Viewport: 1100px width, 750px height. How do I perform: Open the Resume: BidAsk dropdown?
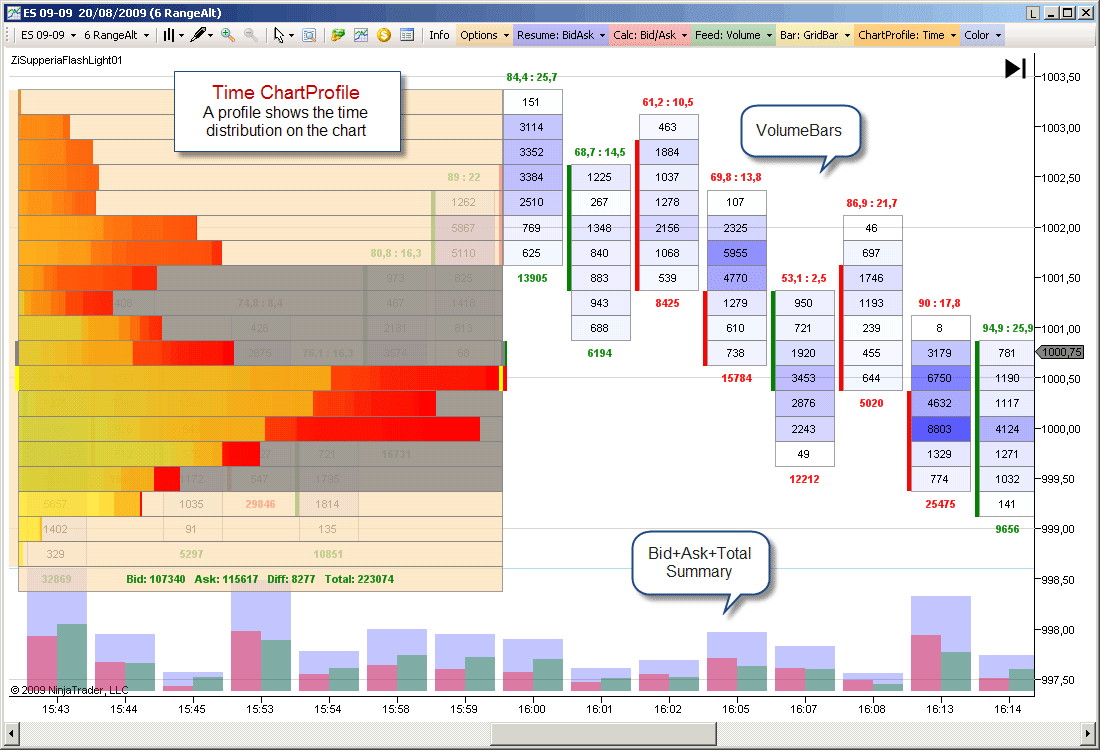[x=561, y=35]
